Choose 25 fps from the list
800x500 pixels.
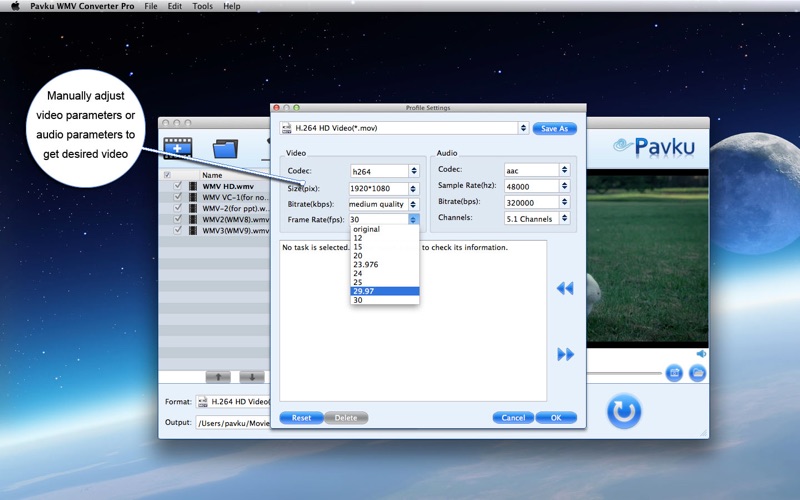385,282
